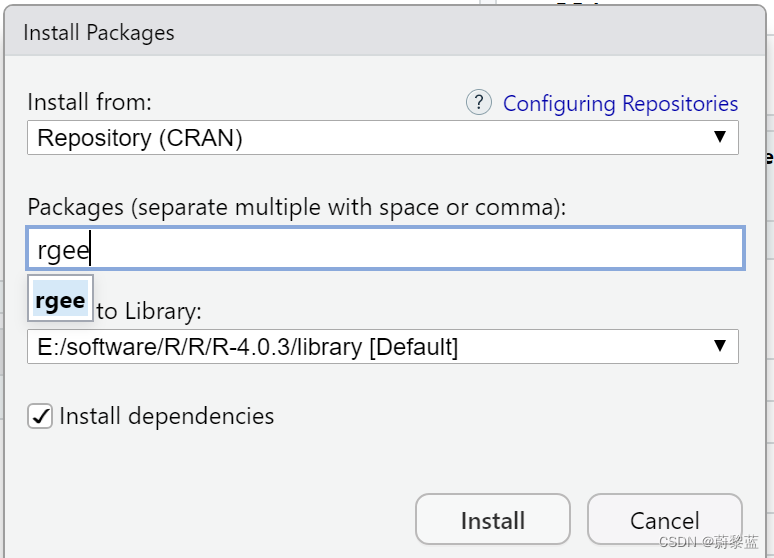Click the Install button
Image resolution: width=774 pixels, height=558 pixels.
click(x=493, y=519)
